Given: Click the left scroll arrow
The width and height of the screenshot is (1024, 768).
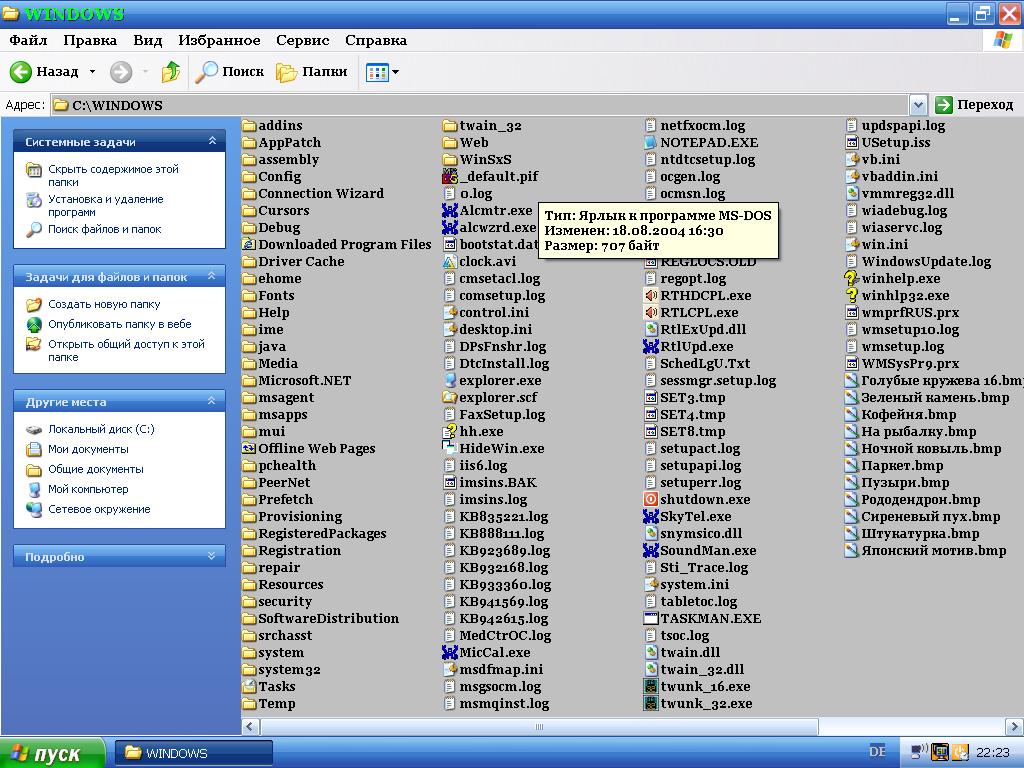Looking at the screenshot, I should point(250,726).
